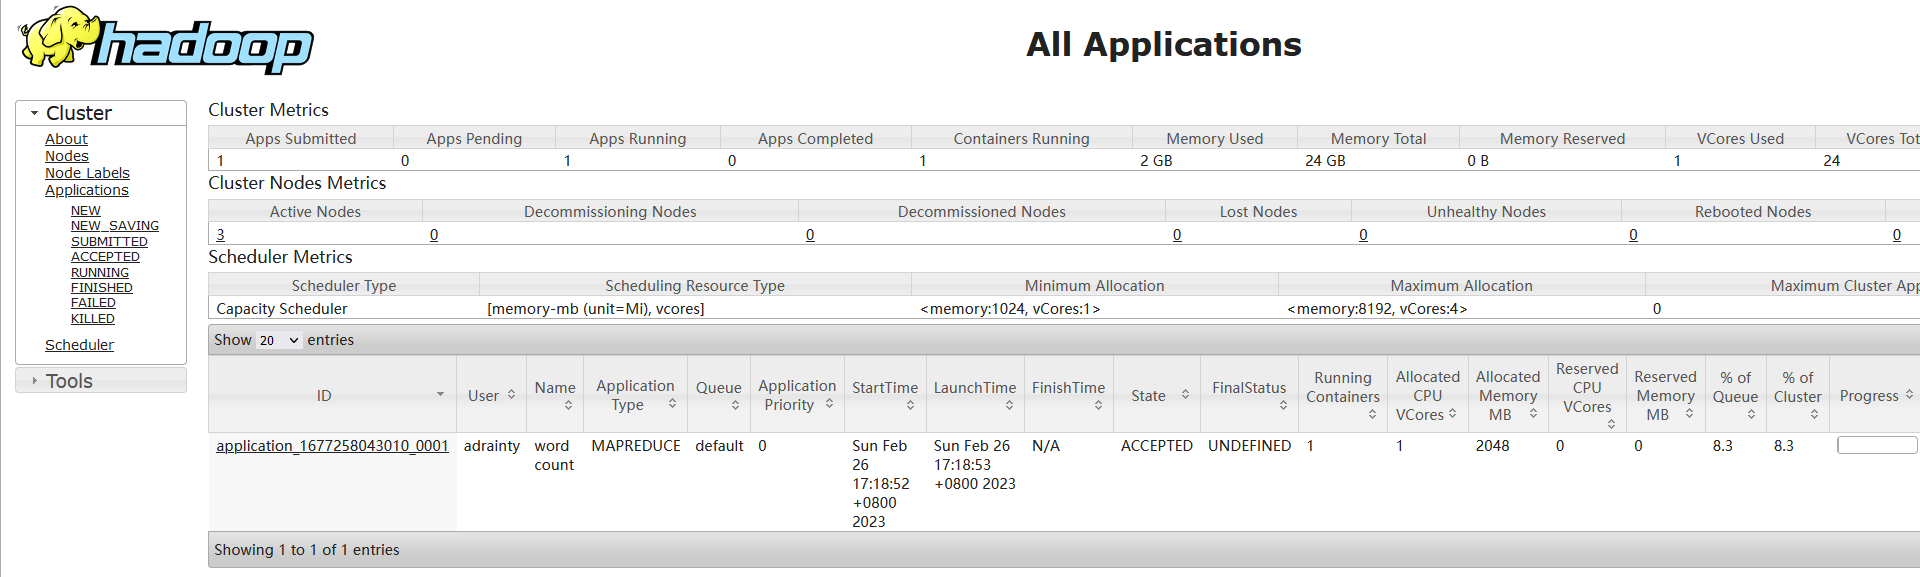Sort by Running Containers column
Image resolution: width=1920 pixels, height=577 pixels.
[x=1343, y=395]
